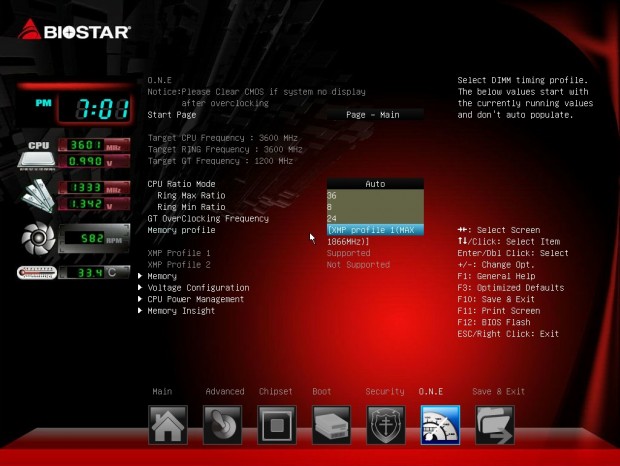Edit the GT OverClocking Frequency value 24
Image resolution: width=620 pixels, height=466 pixels.
(375, 218)
